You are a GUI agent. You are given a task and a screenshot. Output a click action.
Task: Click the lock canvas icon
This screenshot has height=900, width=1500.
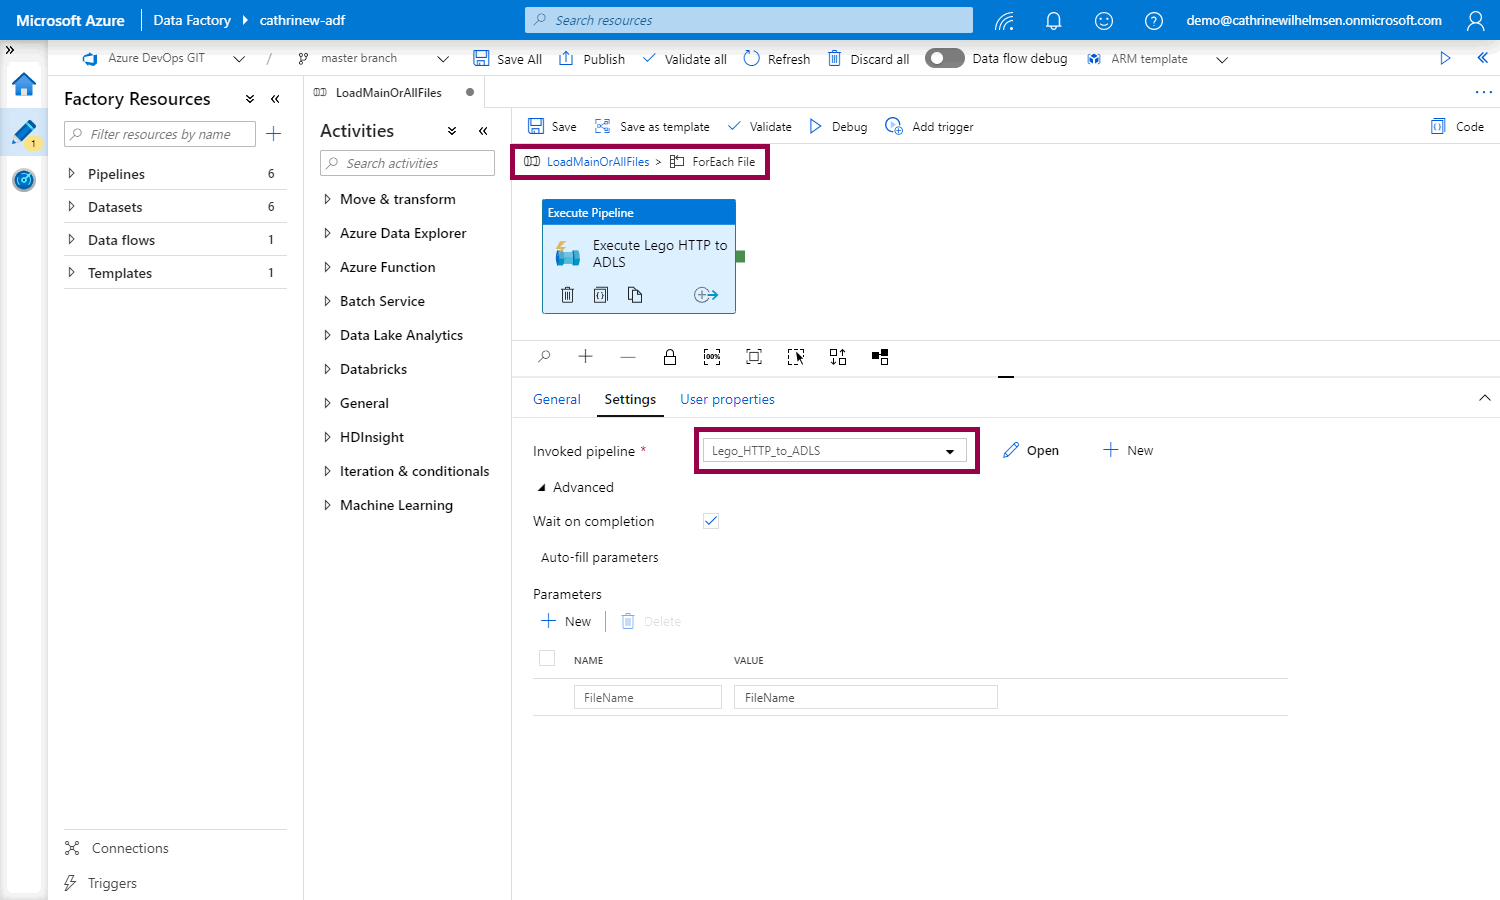tap(670, 357)
